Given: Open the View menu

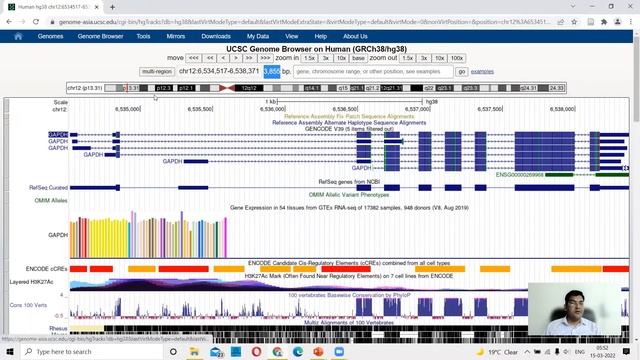Looking at the screenshot, I should point(291,36).
